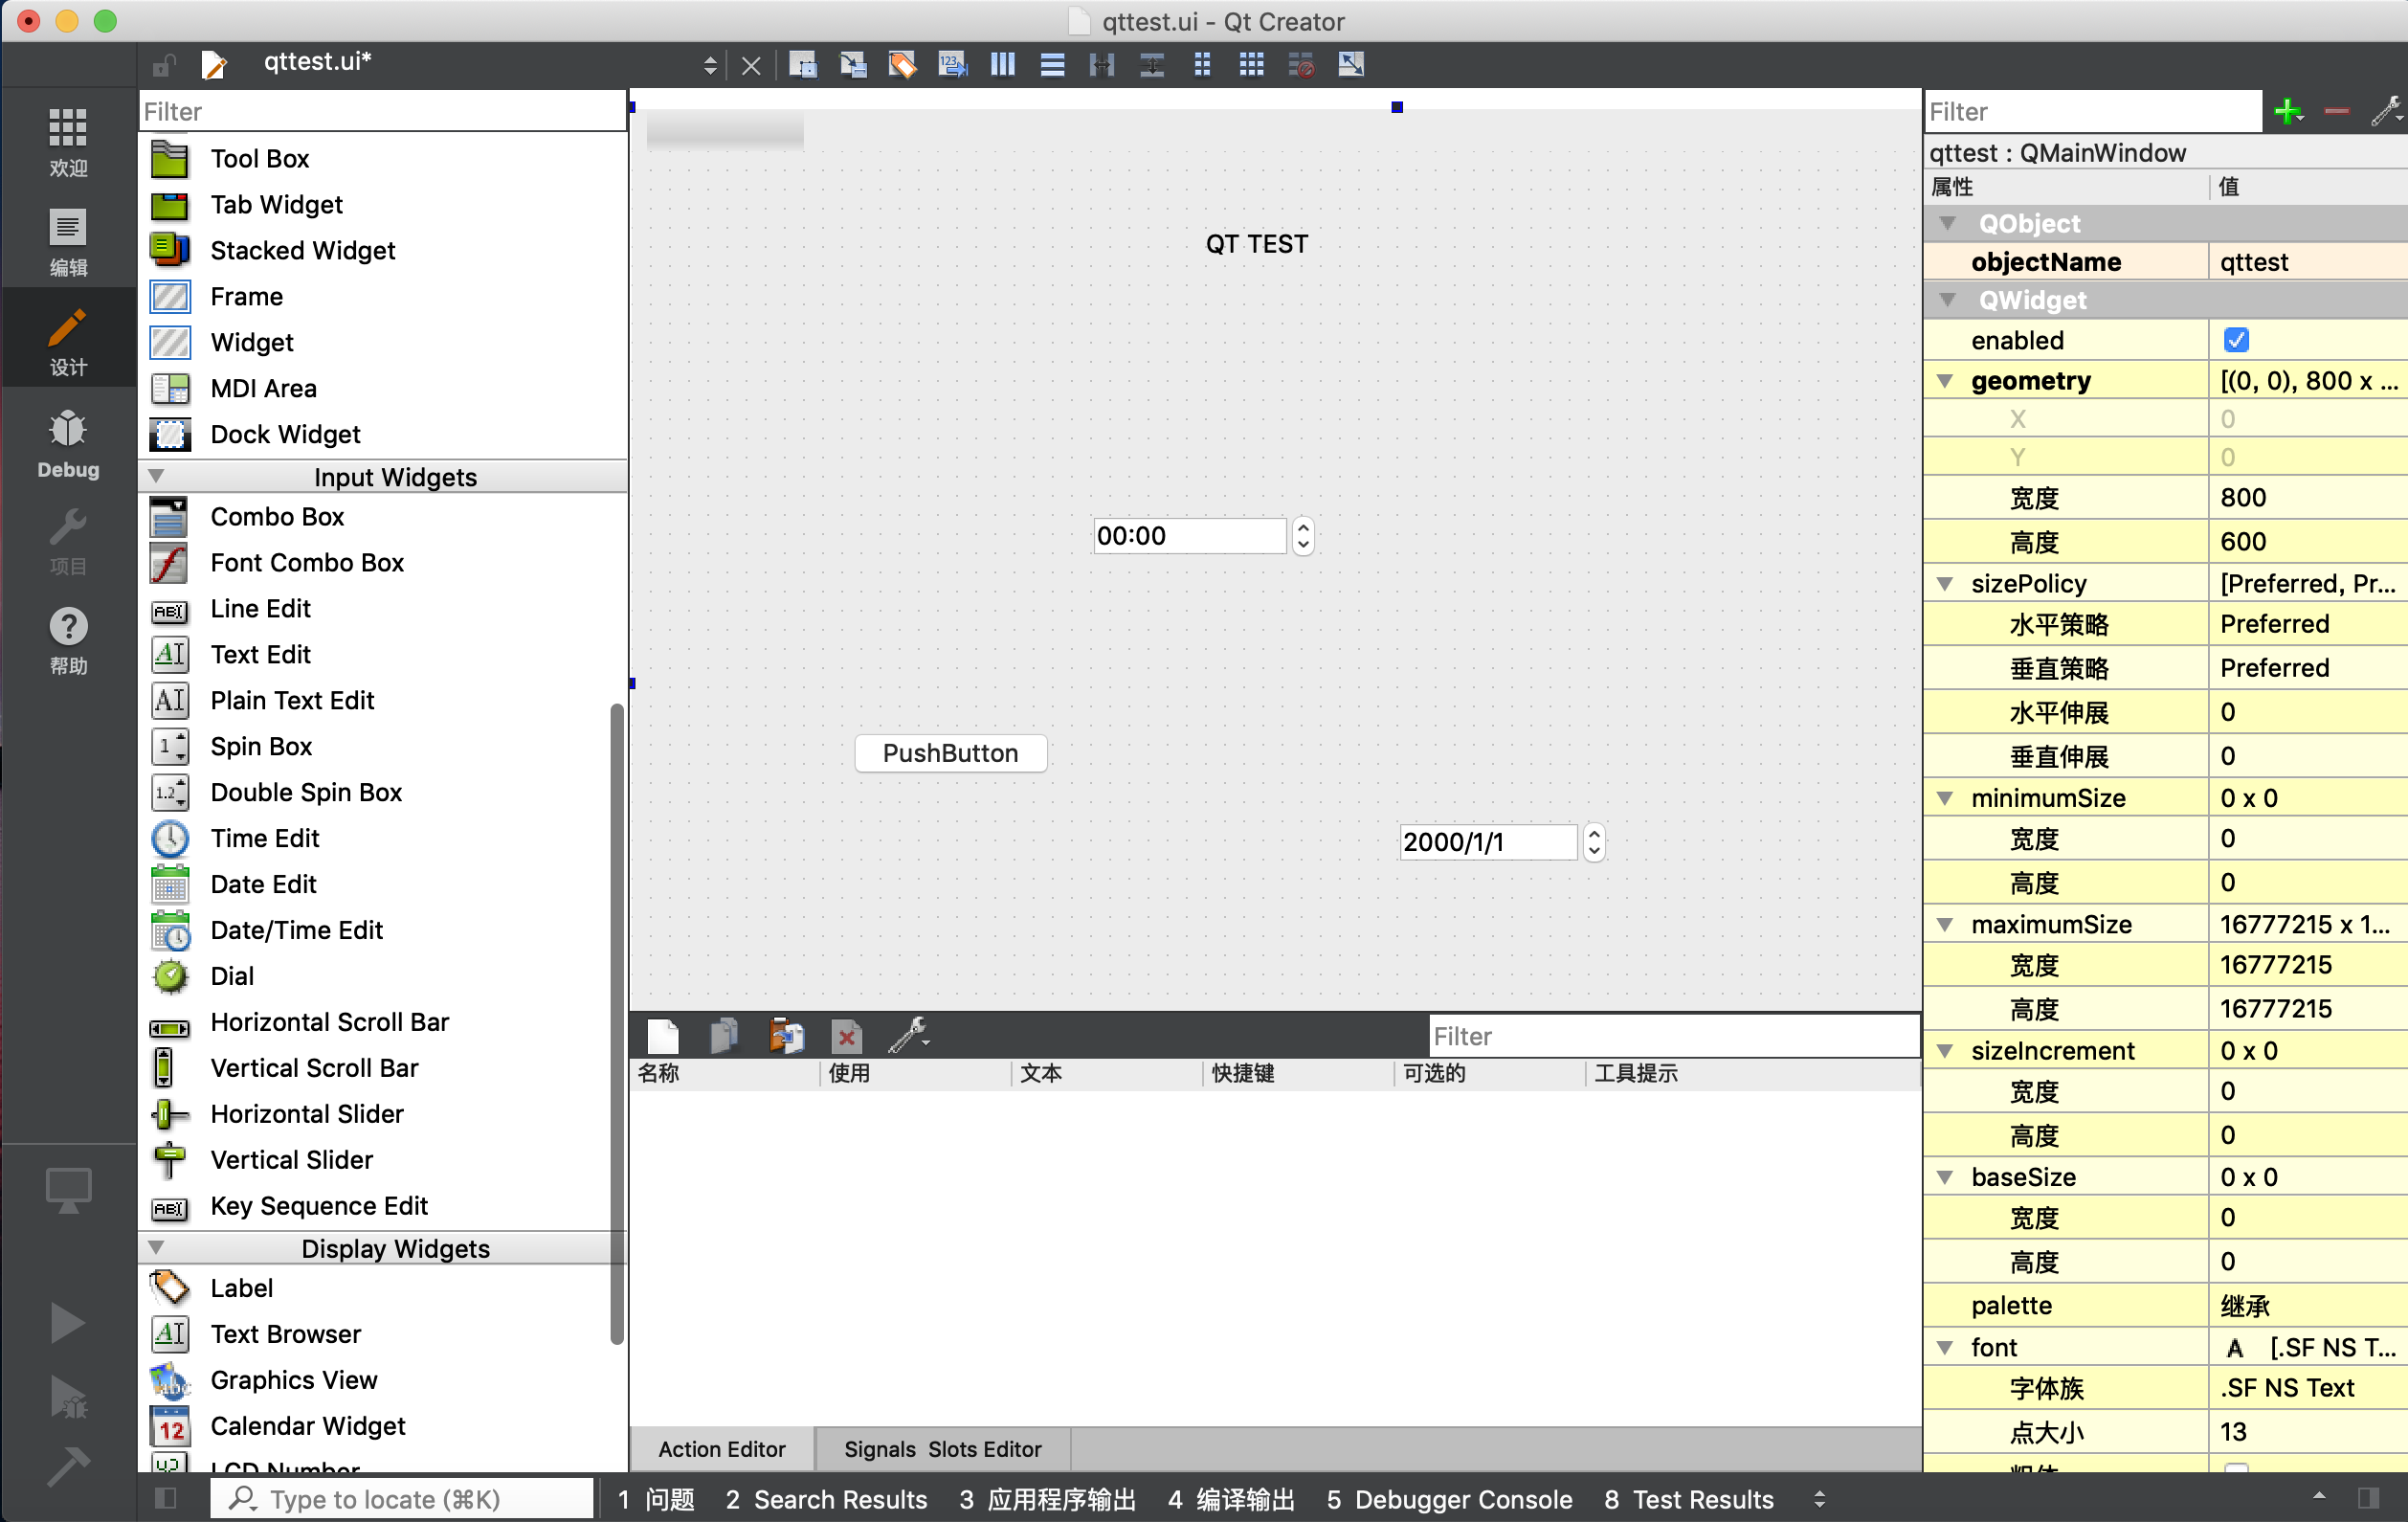This screenshot has height=1522, width=2408.
Task: Switch to Edit mode in sidebar
Action: point(68,242)
